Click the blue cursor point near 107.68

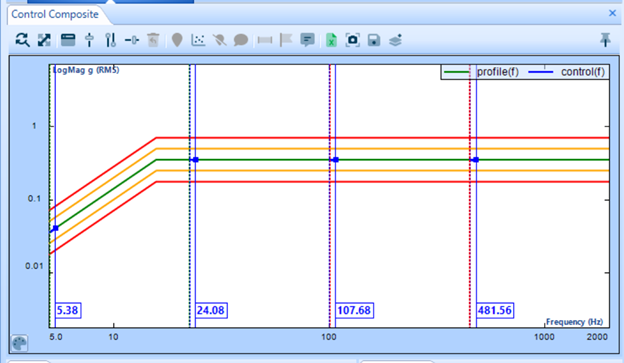335,160
